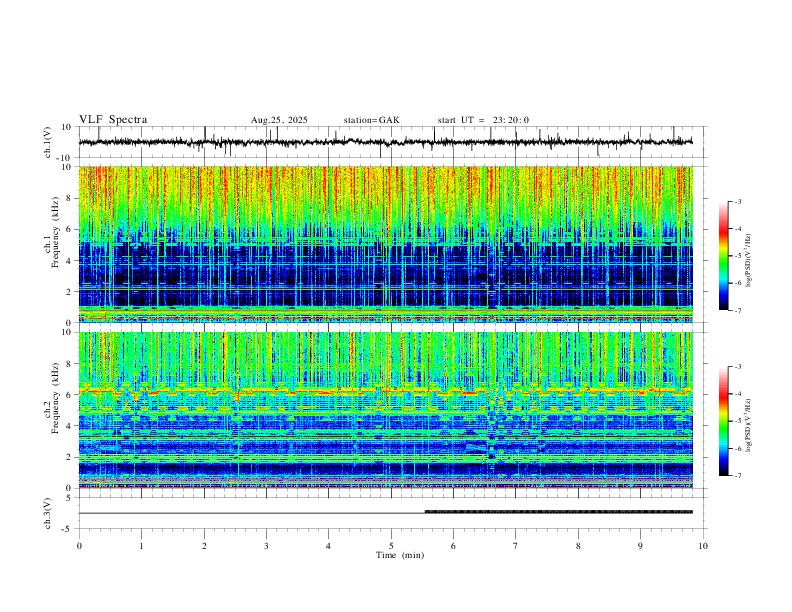This screenshot has height=612, width=792.
Task: Click time axis tick label '5'
Action: coord(391,546)
